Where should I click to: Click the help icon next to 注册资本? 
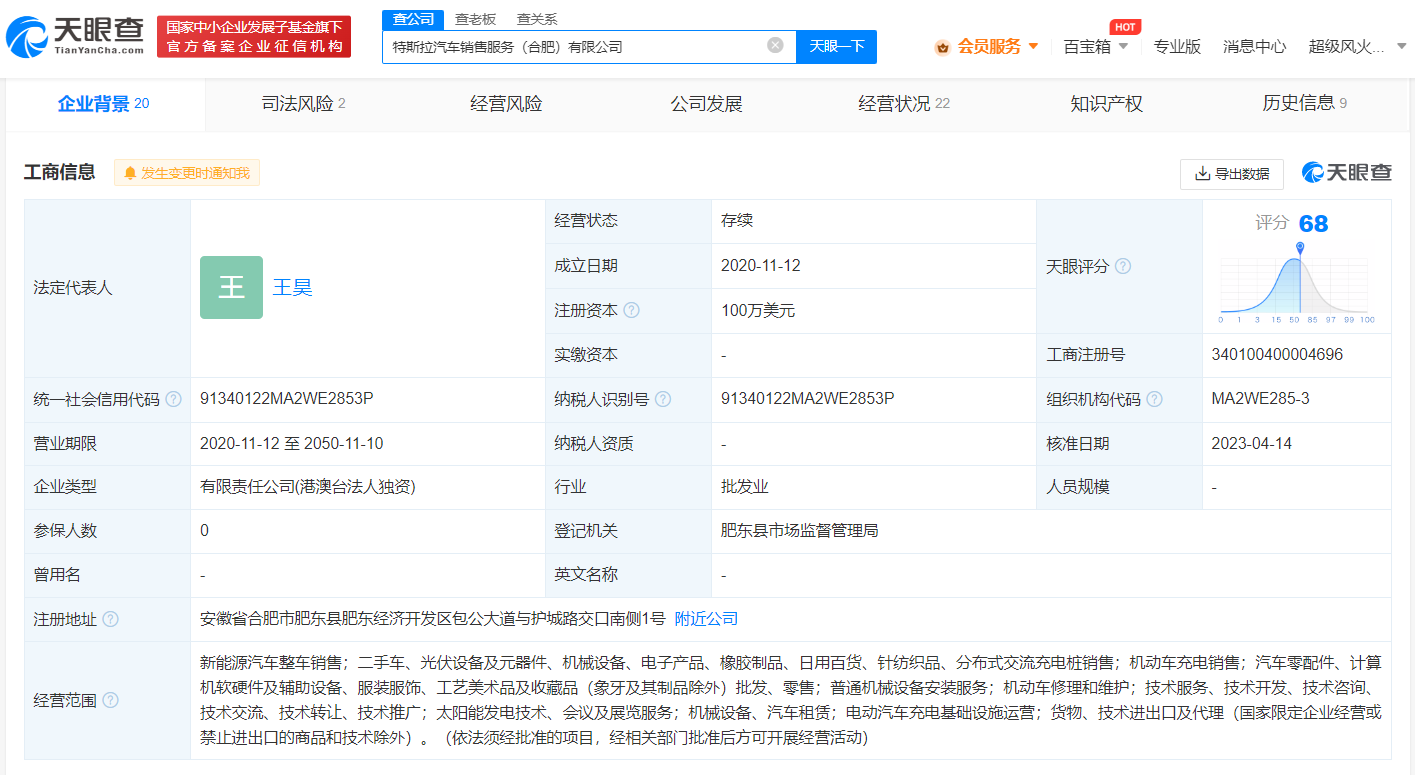tap(631, 310)
